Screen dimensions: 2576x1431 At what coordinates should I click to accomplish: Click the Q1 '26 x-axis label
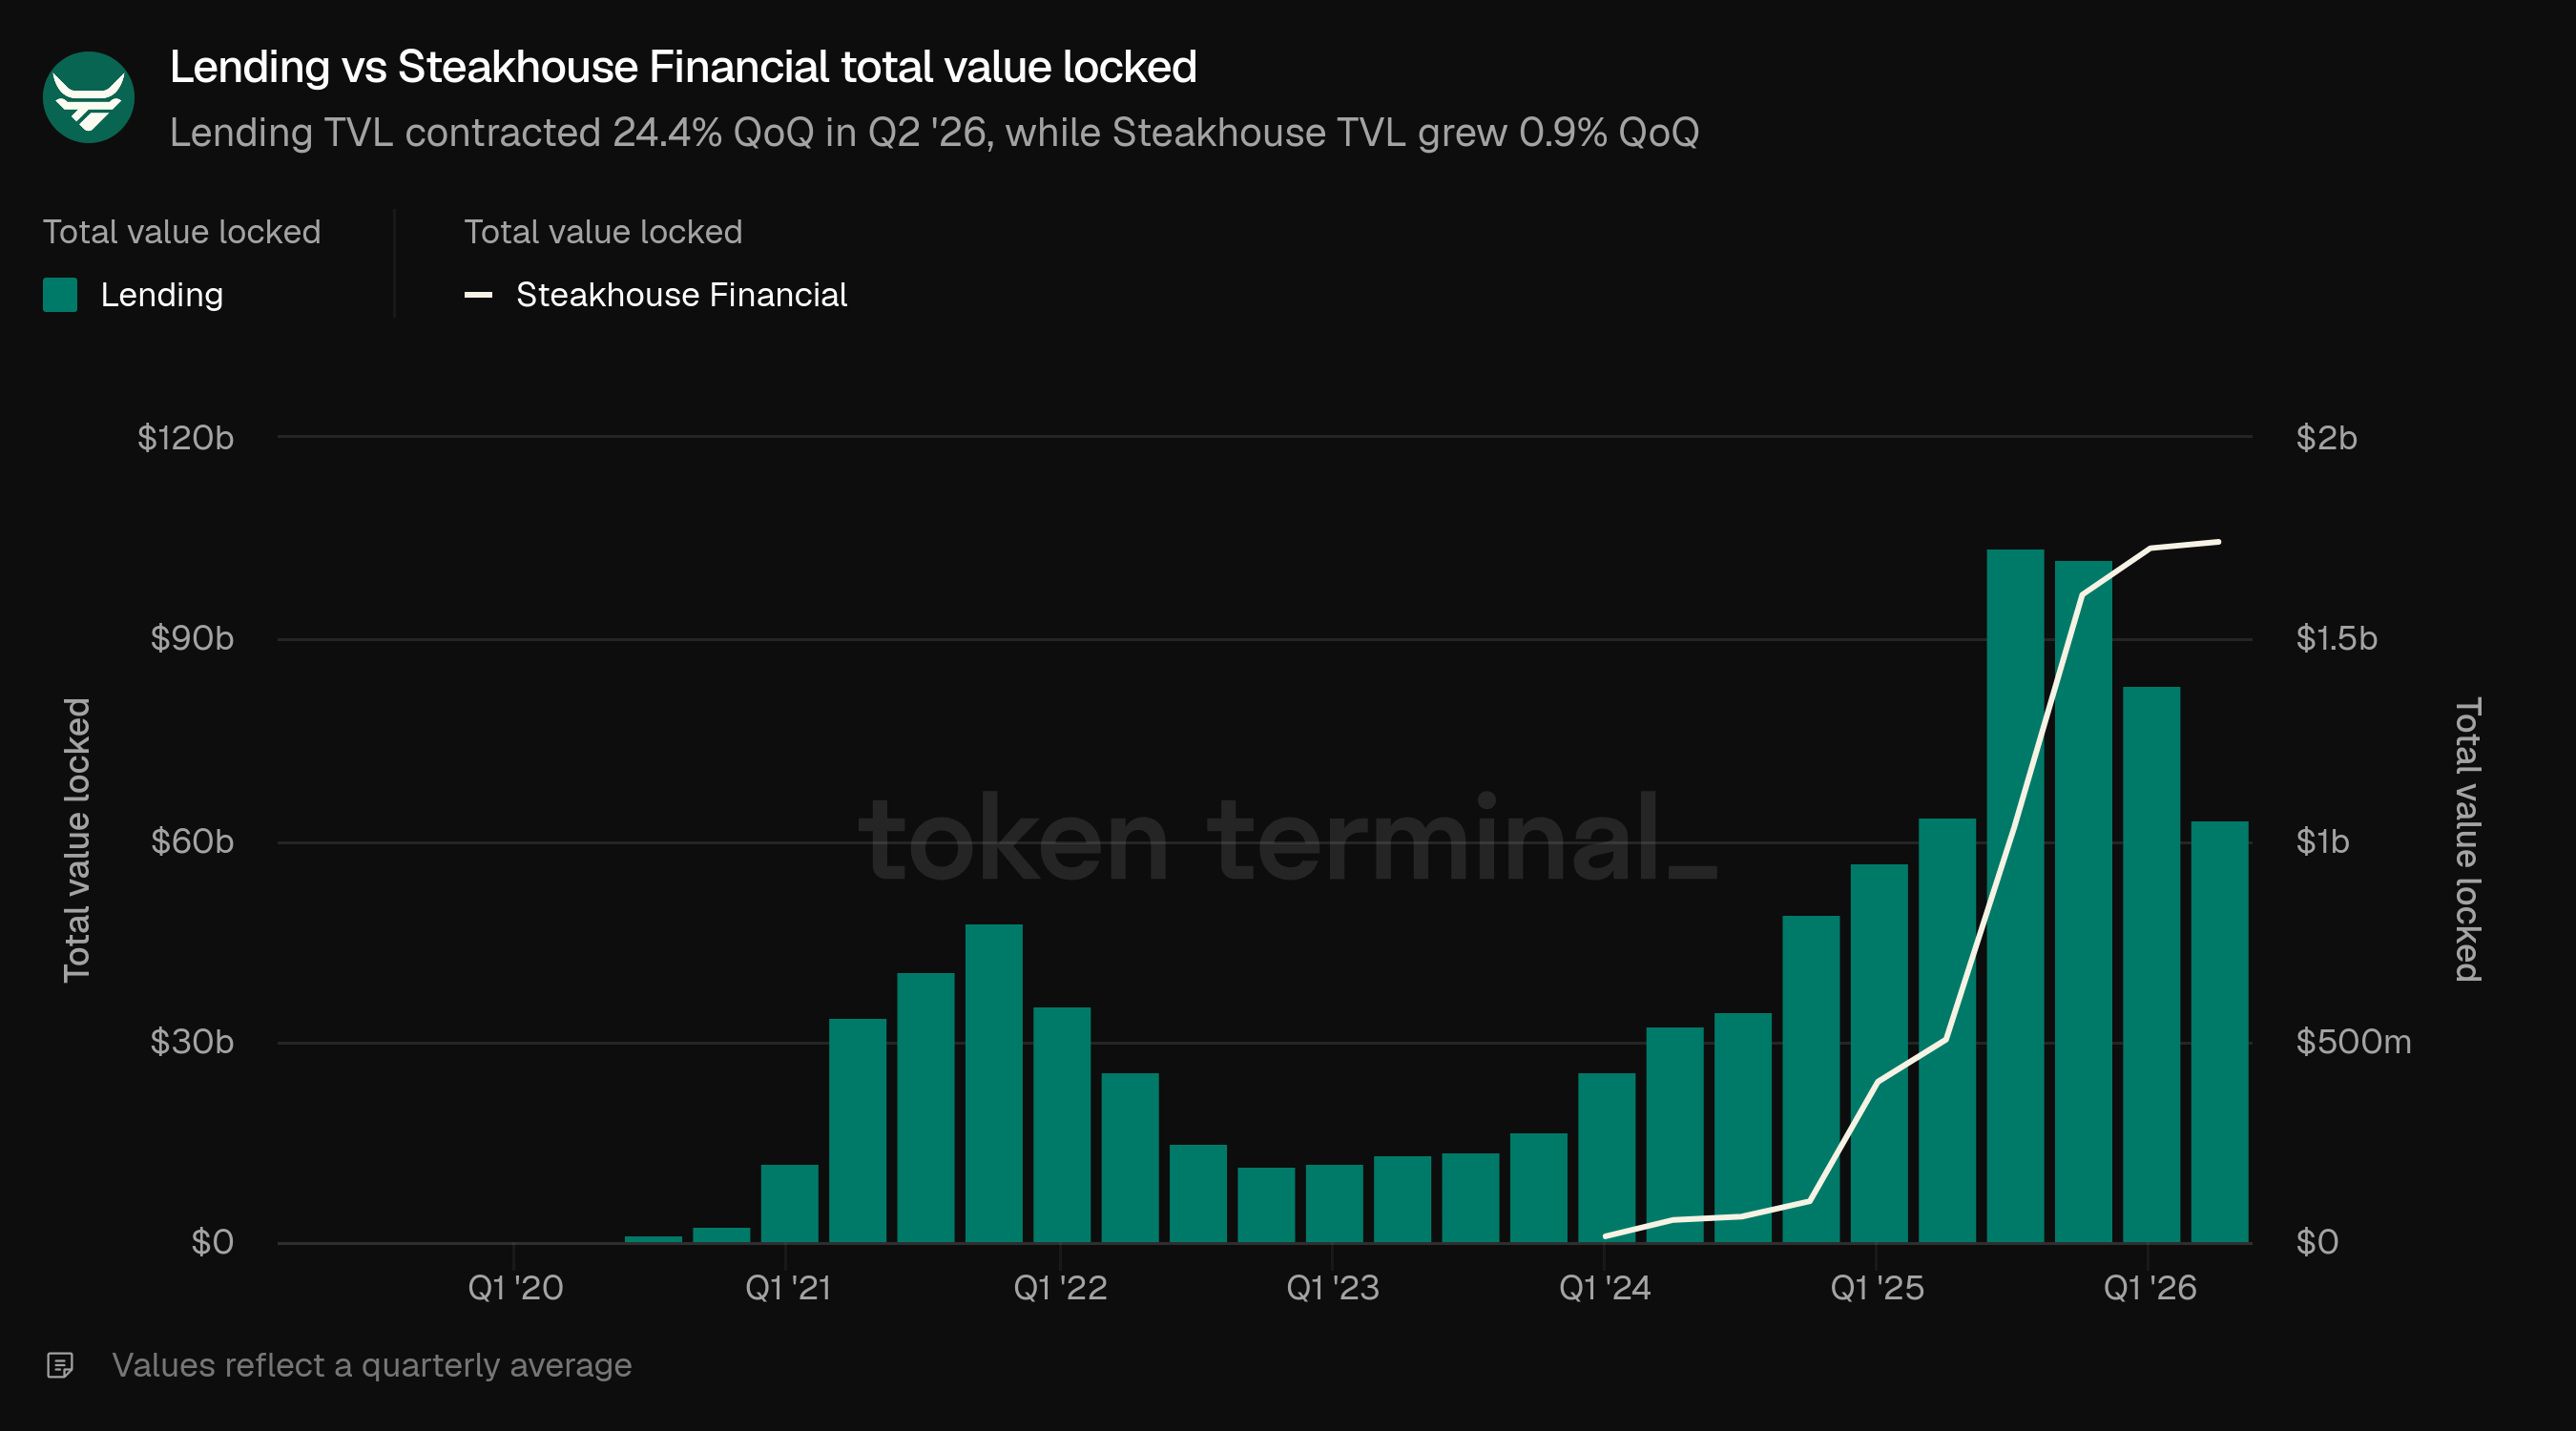click(x=2149, y=1288)
